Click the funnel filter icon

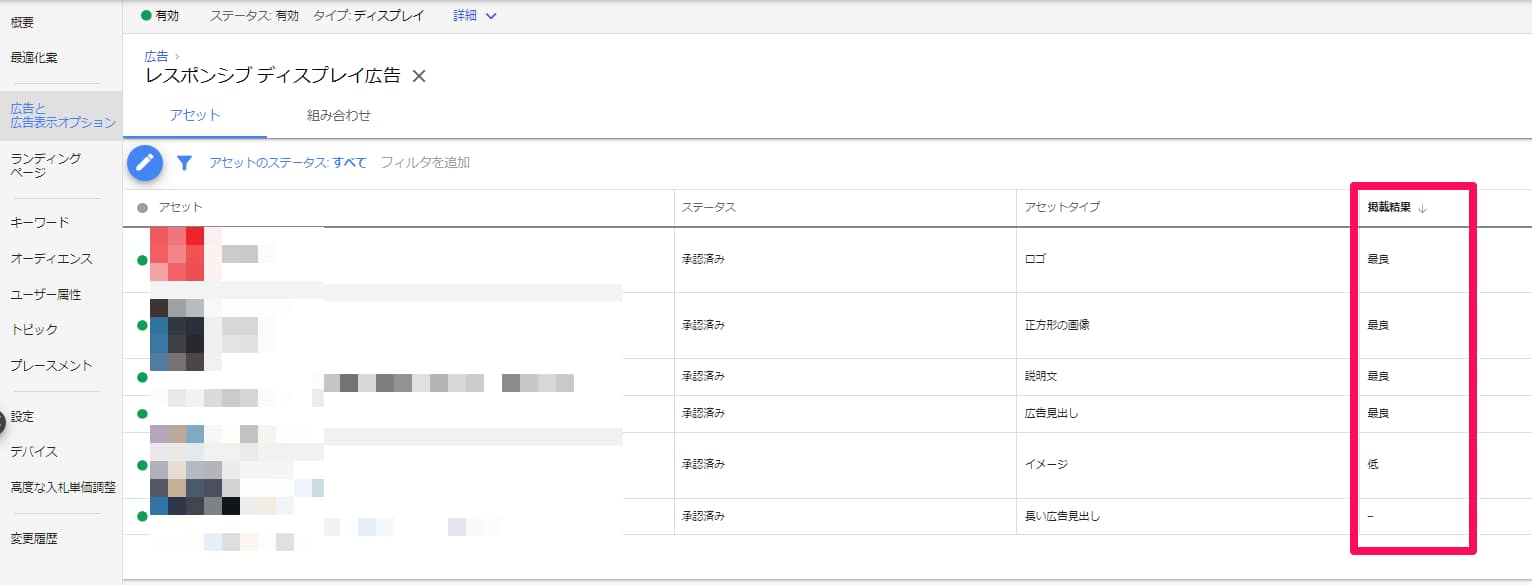click(x=184, y=163)
